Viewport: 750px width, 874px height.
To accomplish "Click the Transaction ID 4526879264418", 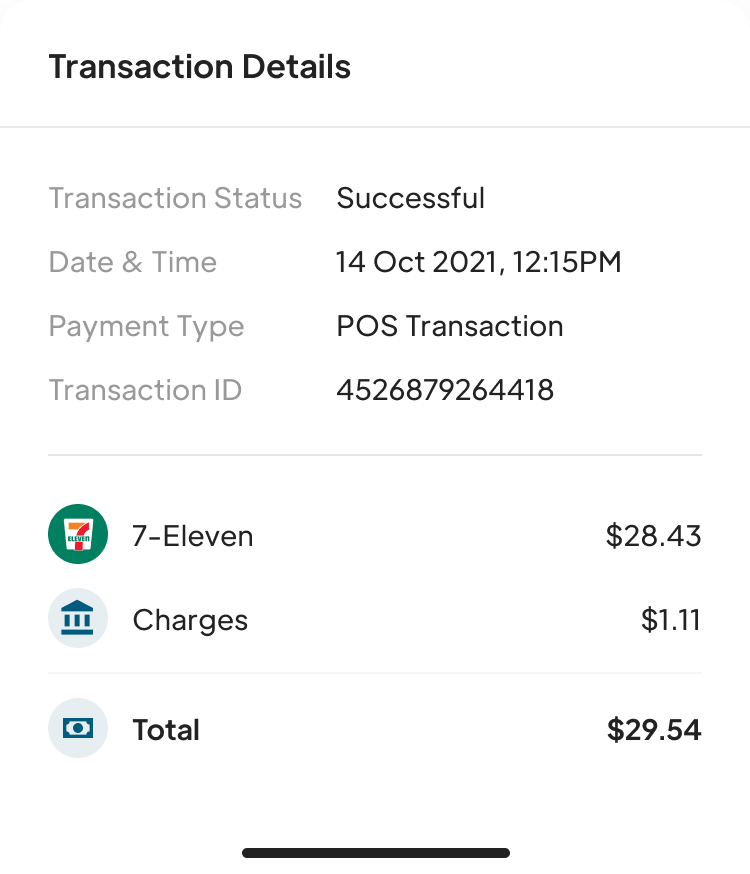I will coord(445,390).
